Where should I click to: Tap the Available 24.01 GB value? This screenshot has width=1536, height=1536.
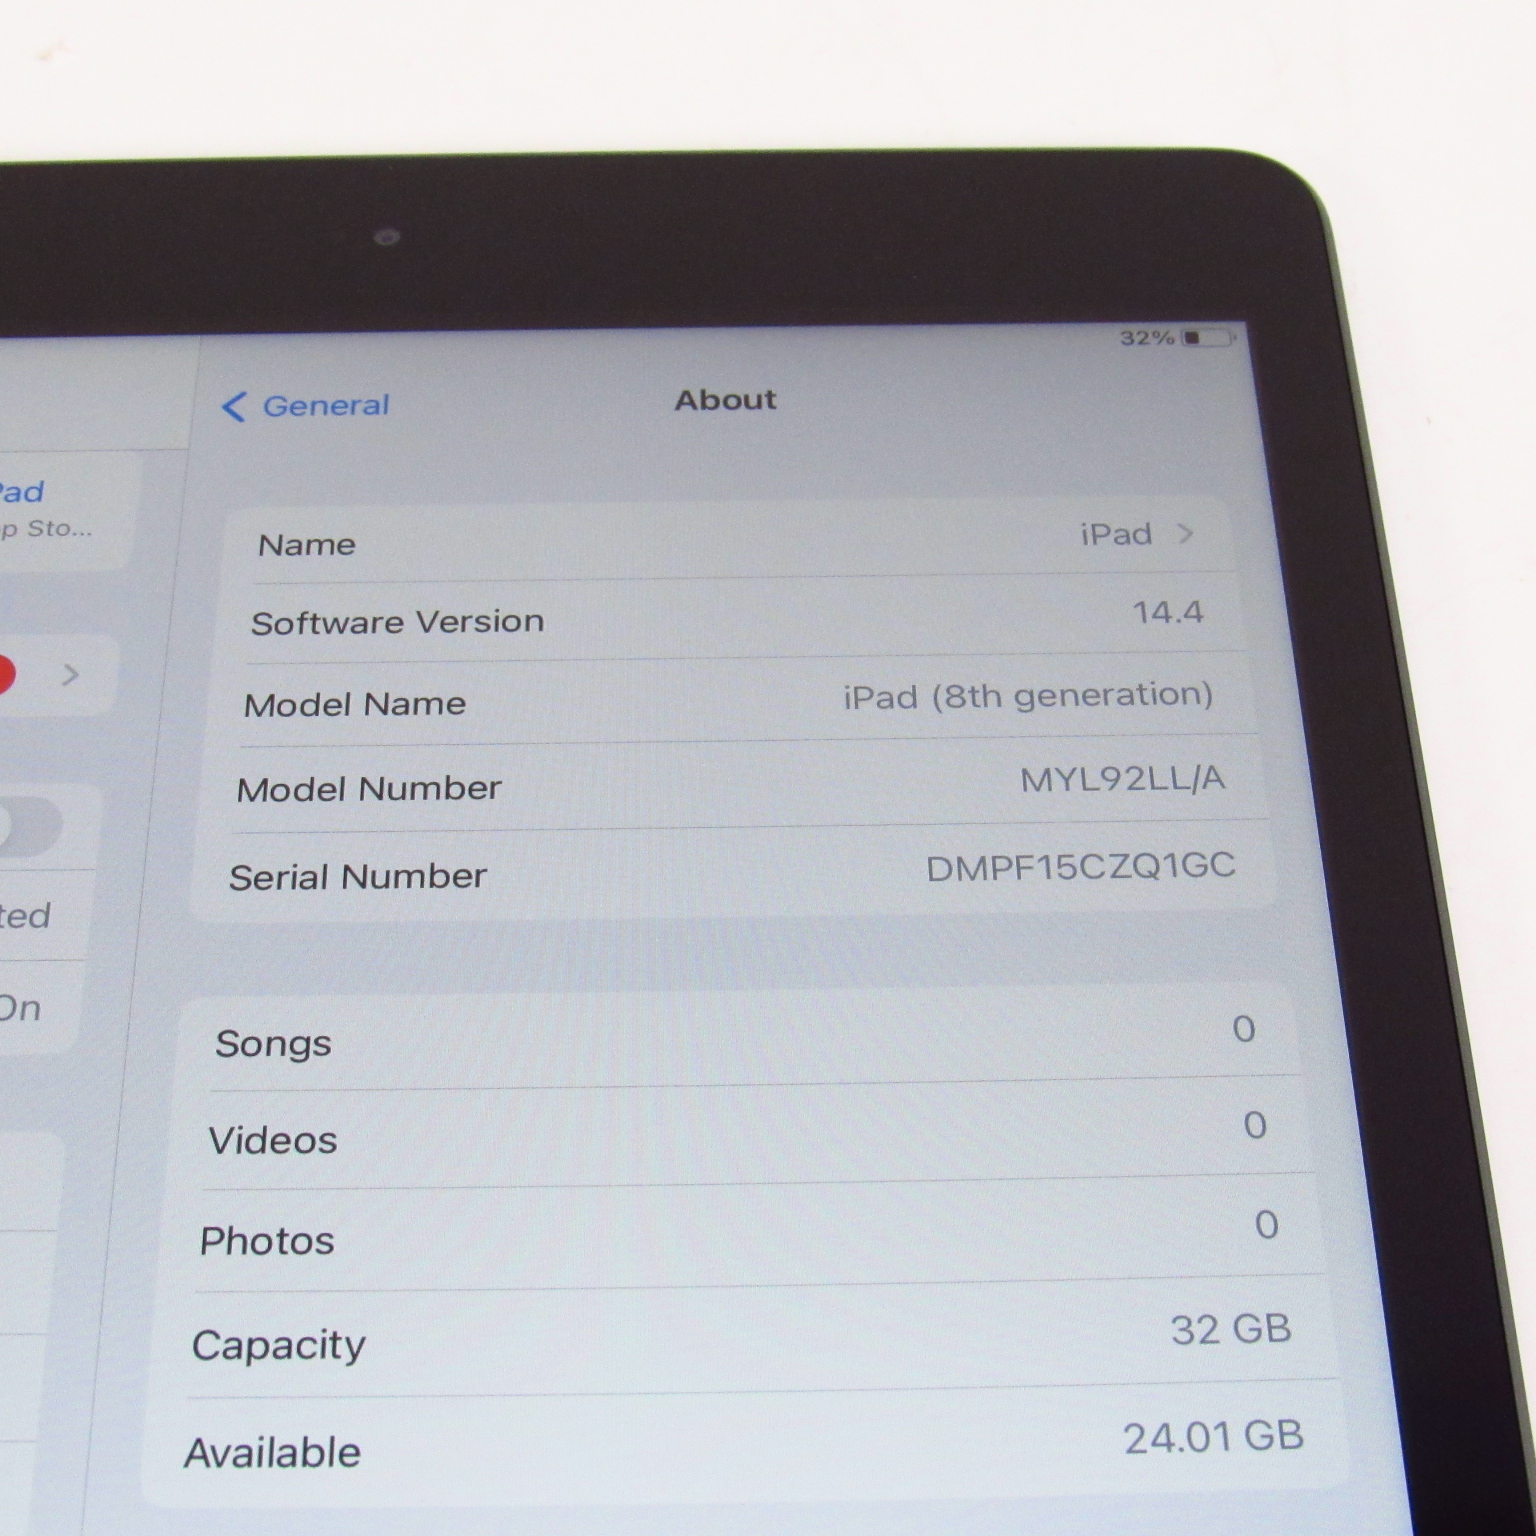[x=1213, y=1438]
